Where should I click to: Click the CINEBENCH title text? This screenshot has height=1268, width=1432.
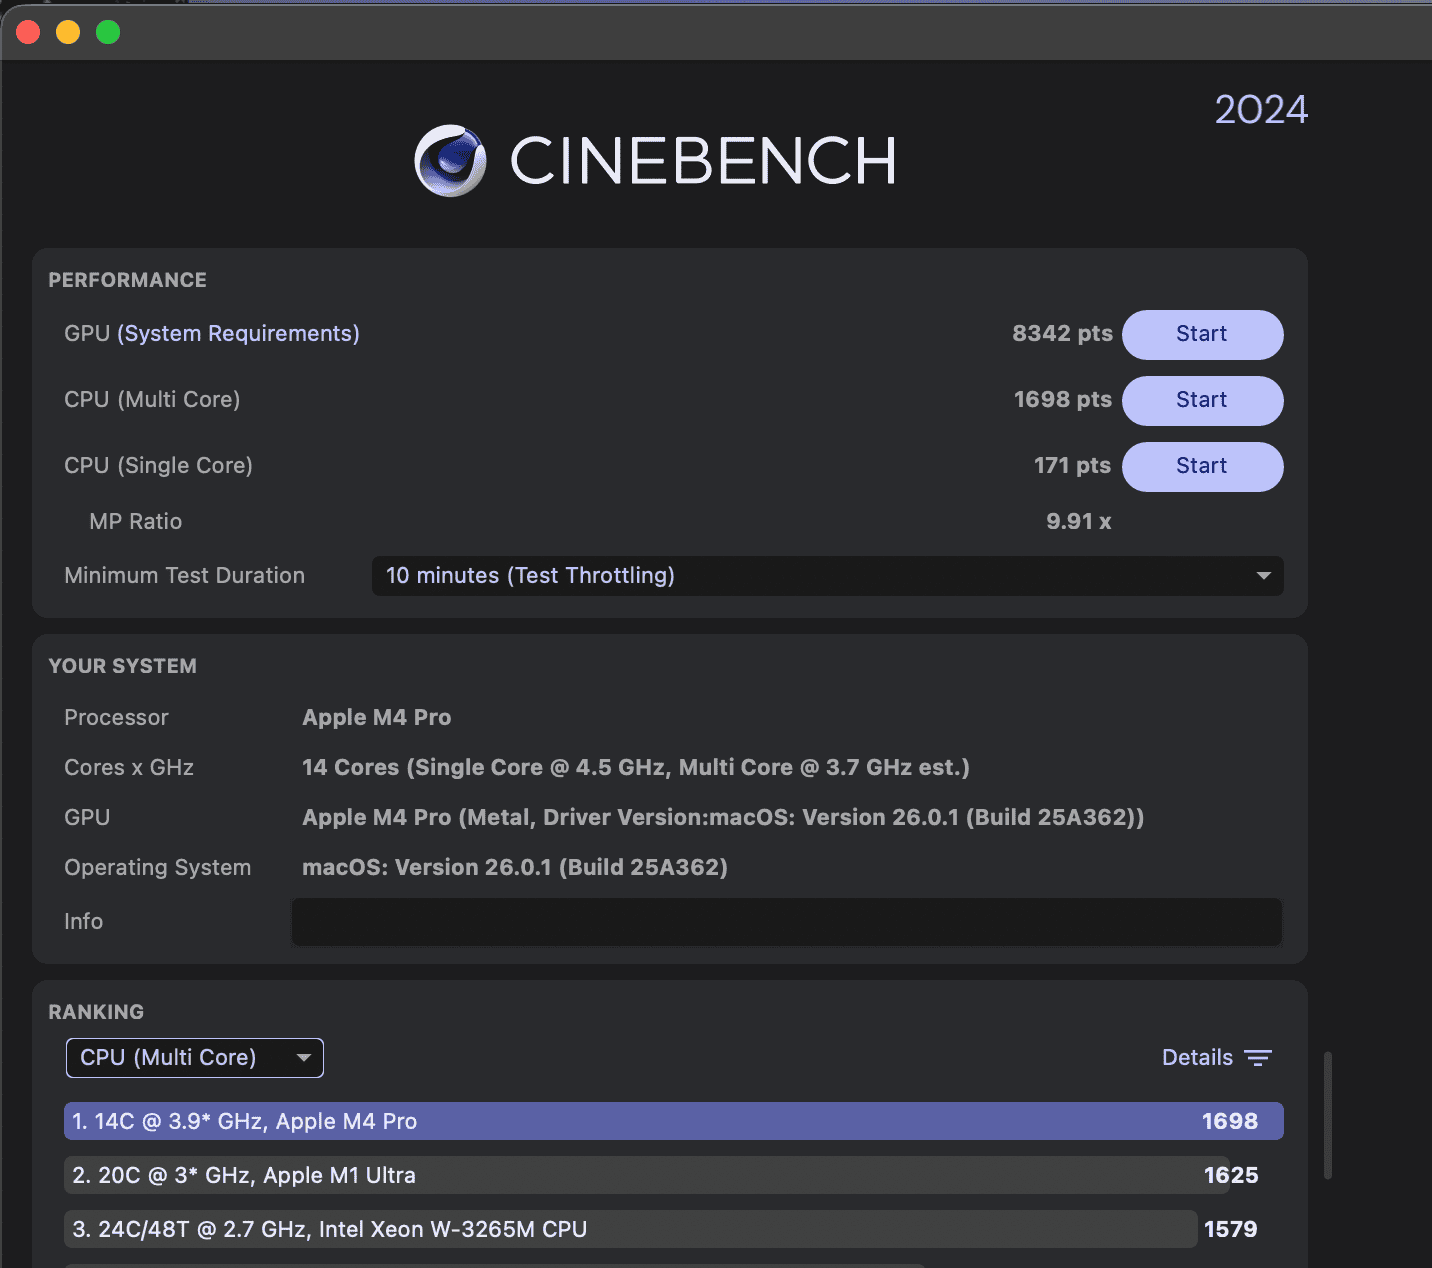(703, 161)
